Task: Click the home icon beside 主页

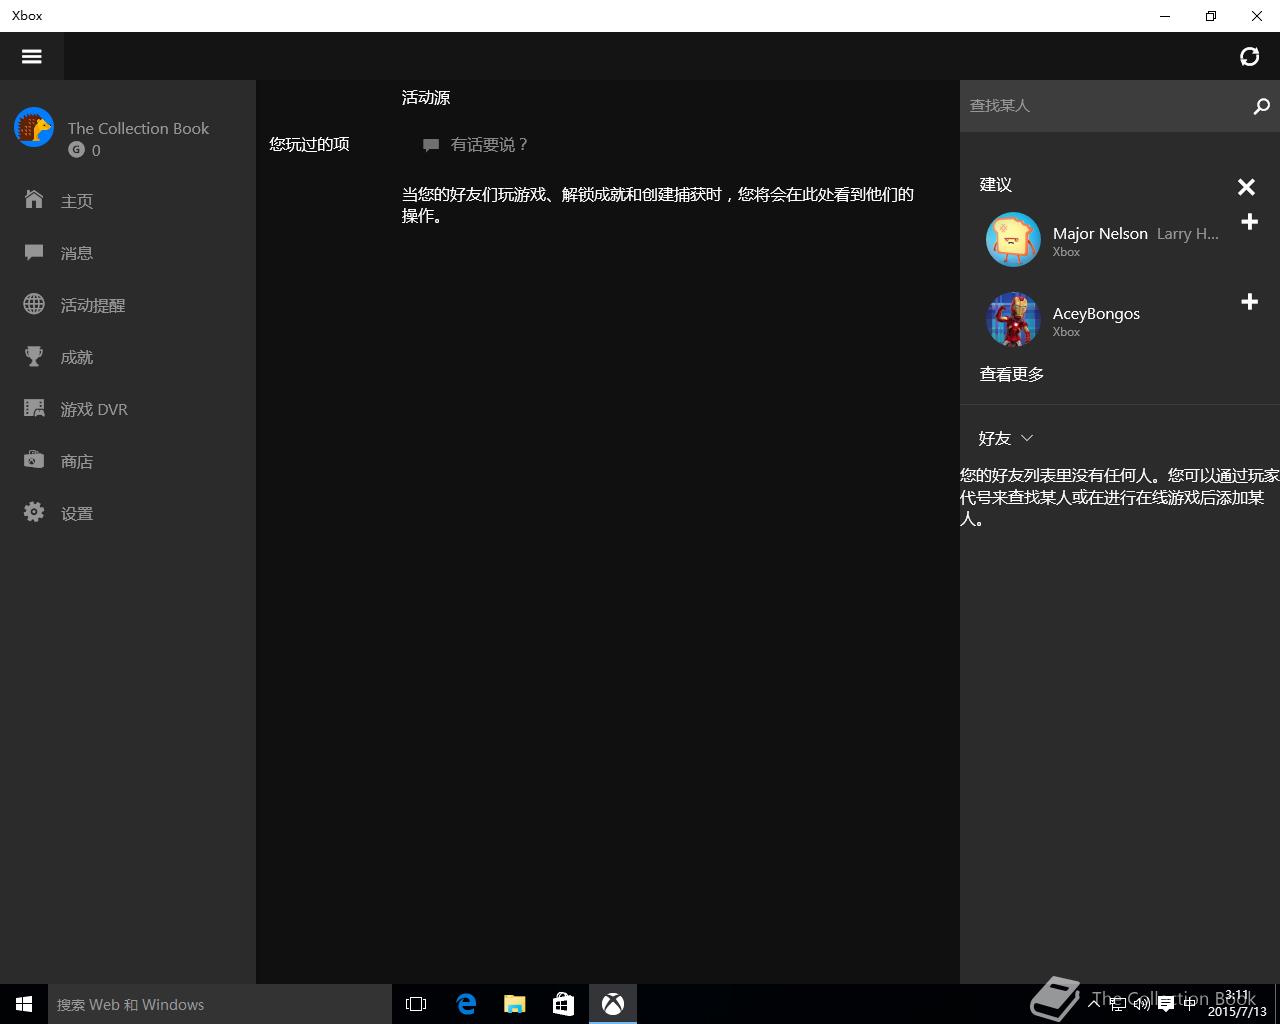Action: [x=34, y=199]
